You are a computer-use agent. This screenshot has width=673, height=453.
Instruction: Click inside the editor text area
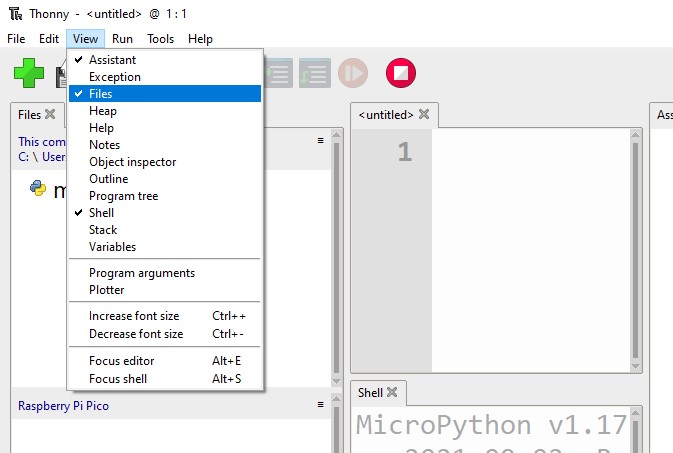[531, 250]
